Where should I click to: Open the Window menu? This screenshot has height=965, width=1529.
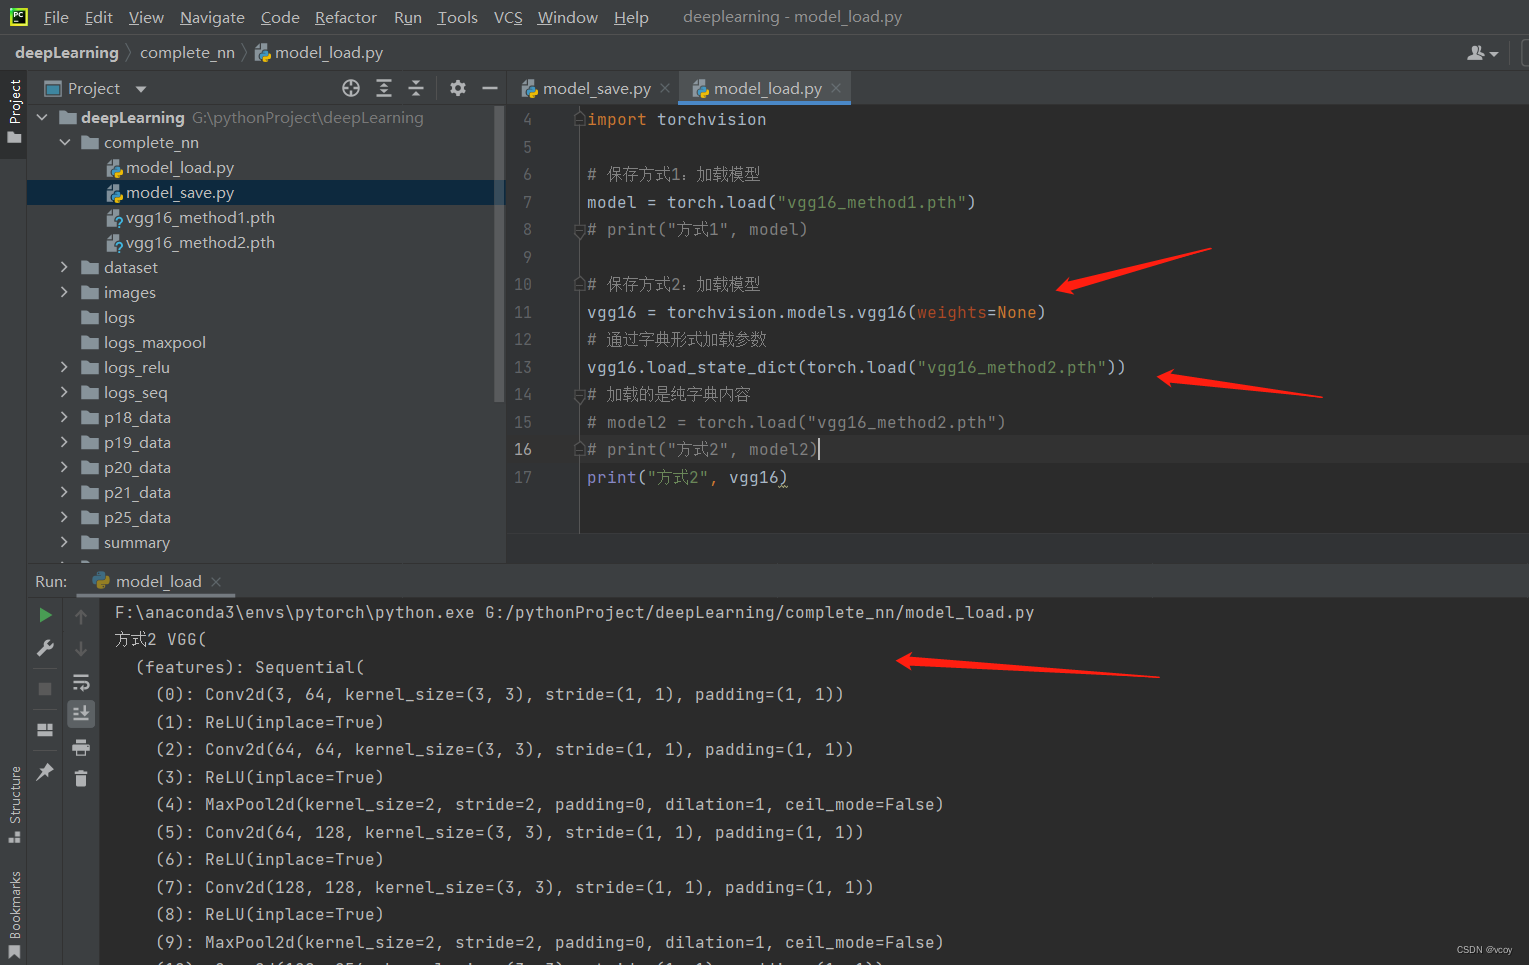pos(567,17)
